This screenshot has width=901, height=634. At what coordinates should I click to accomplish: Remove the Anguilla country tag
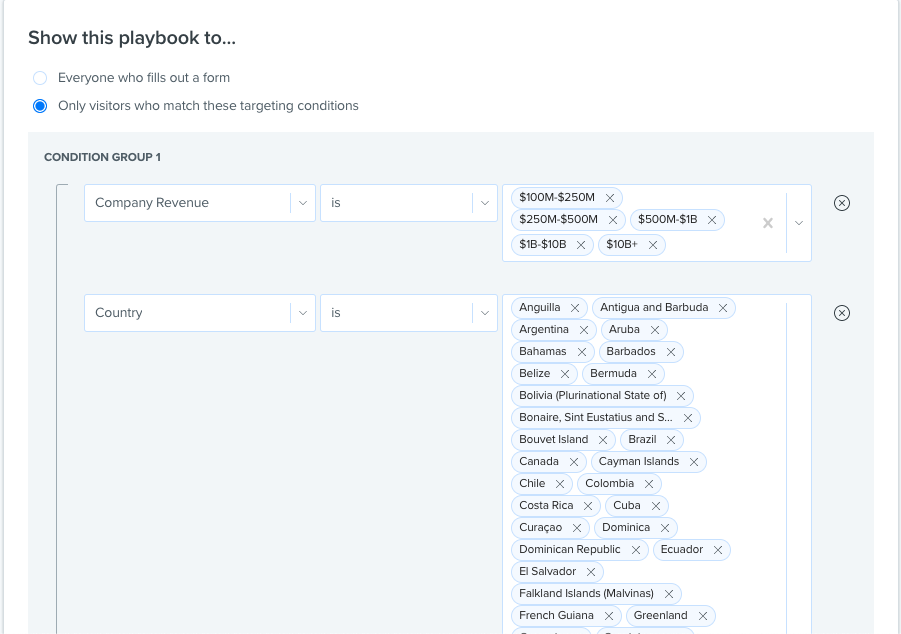click(x=575, y=308)
